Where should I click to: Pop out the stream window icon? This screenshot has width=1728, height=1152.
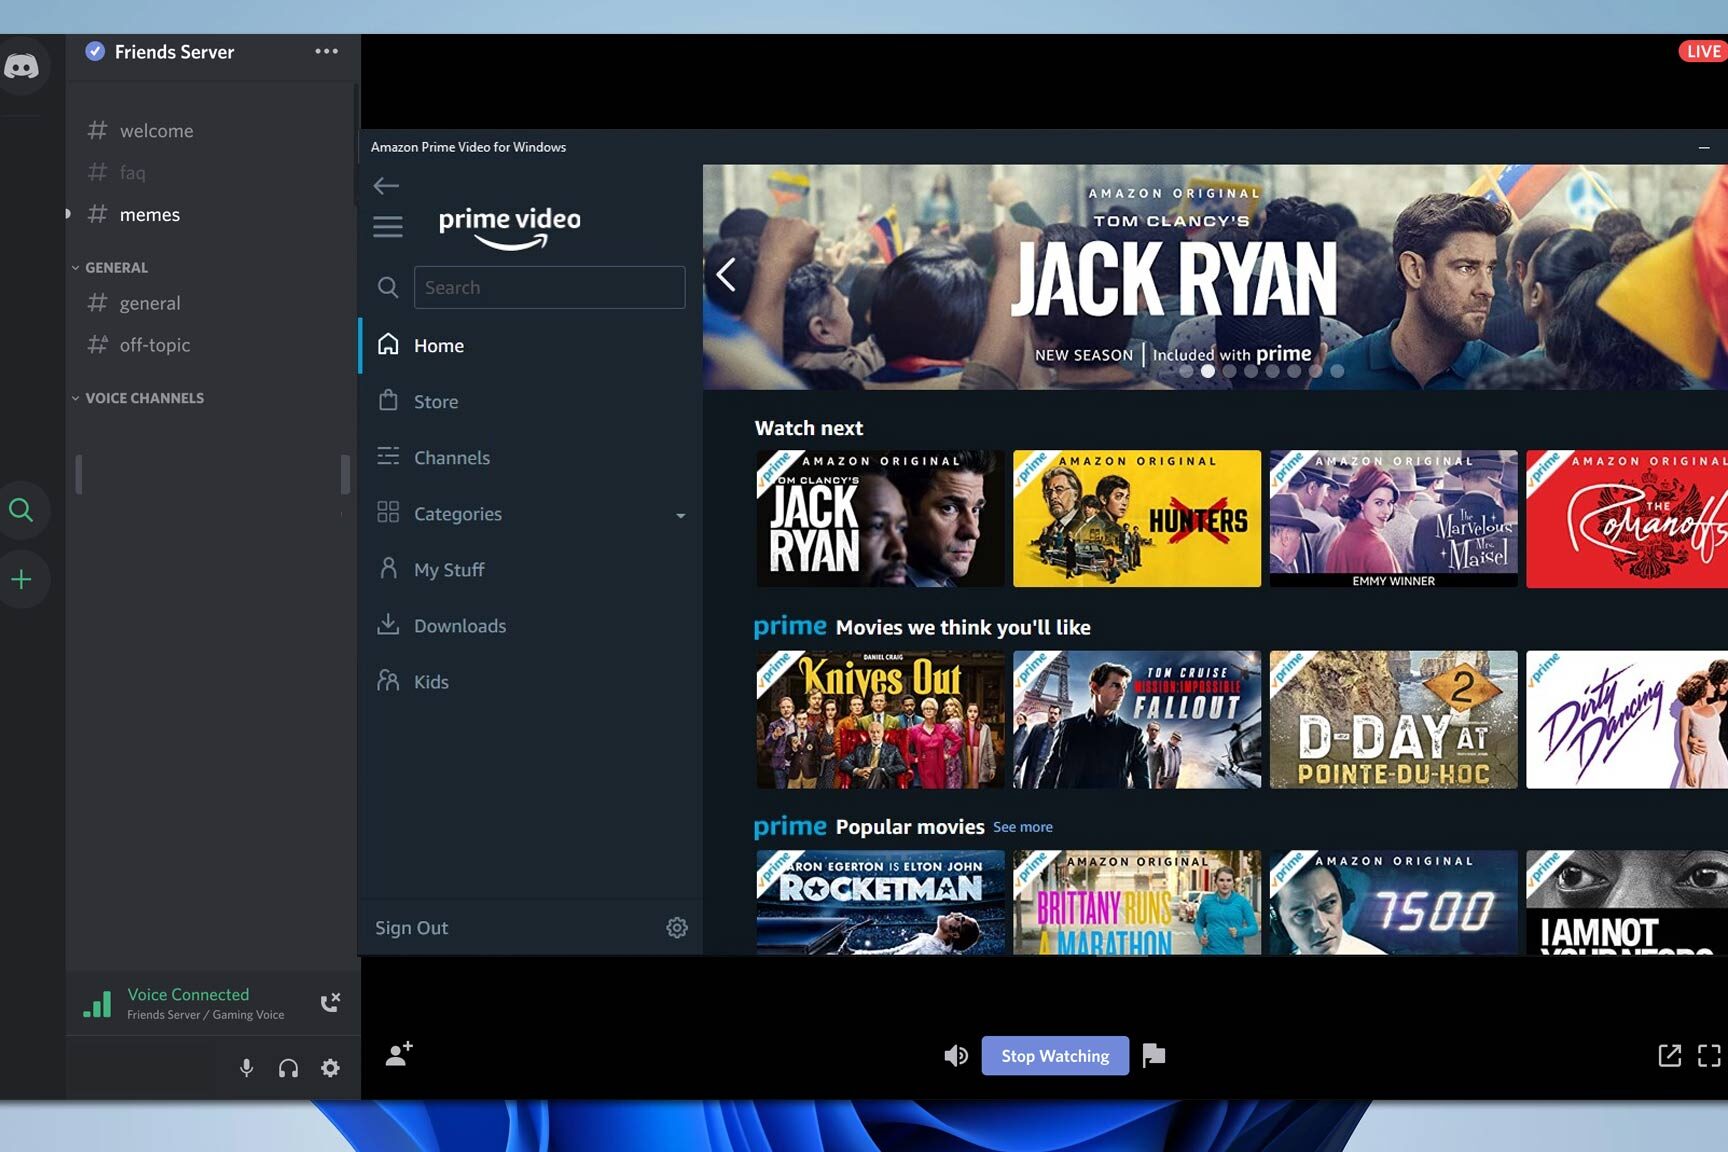click(1669, 1055)
